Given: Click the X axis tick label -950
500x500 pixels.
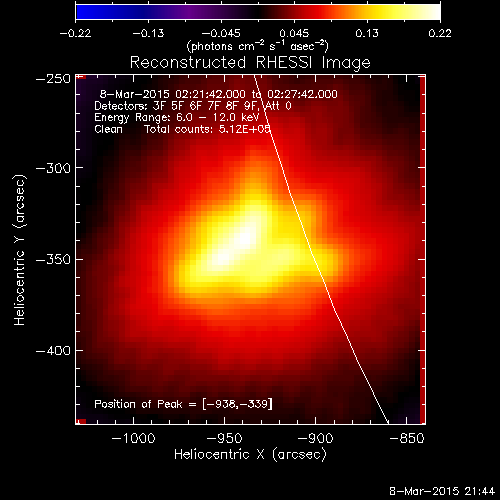Looking at the screenshot, I should [x=224, y=438].
